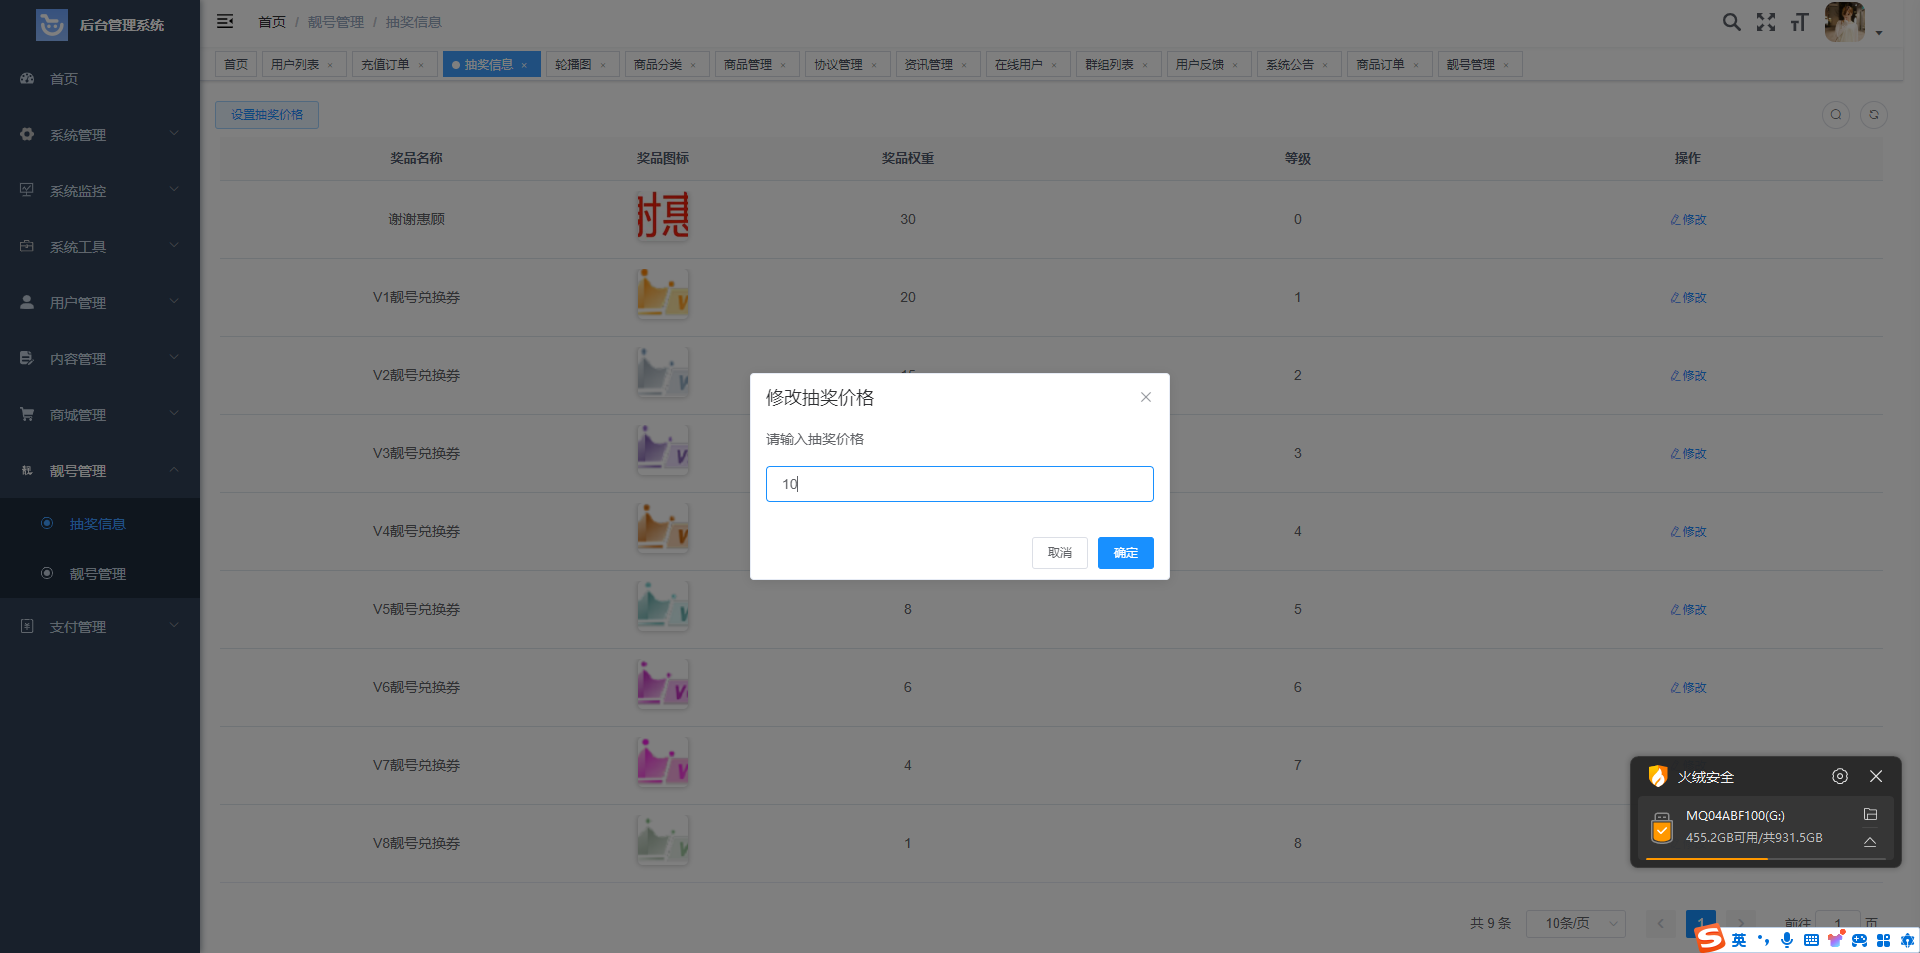Click the refresh table icon
Viewport: 1920px width, 953px height.
1873,115
